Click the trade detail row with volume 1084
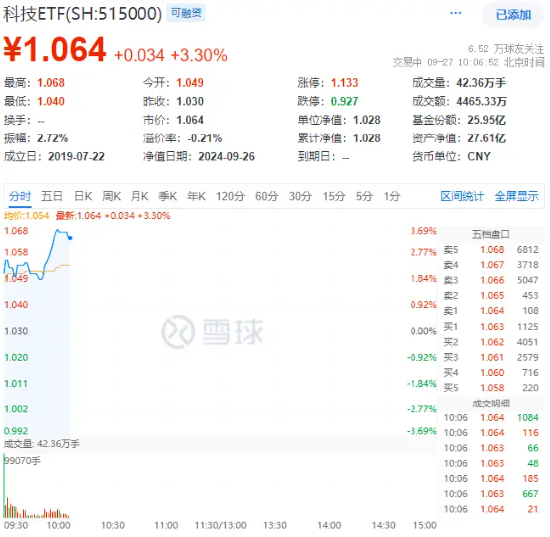 coord(491,418)
